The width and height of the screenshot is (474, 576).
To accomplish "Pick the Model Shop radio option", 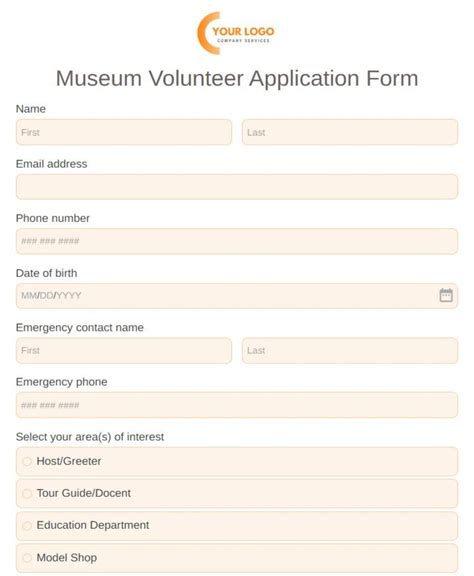I will 27,558.
